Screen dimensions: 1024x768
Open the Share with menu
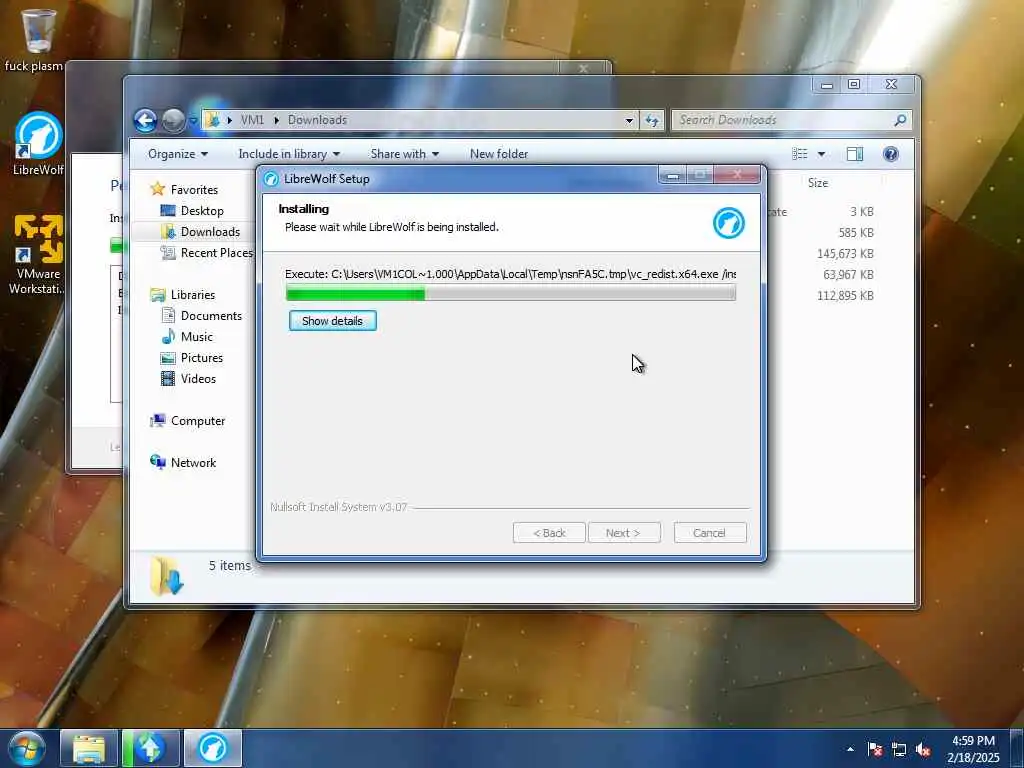pyautogui.click(x=404, y=154)
